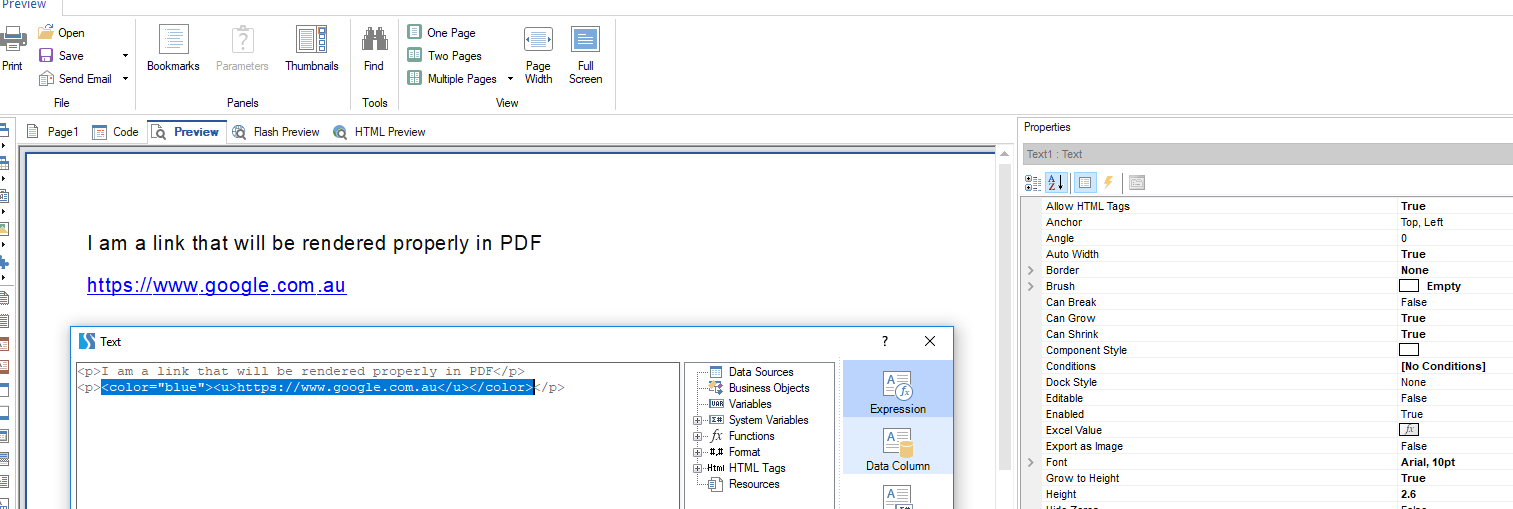The width and height of the screenshot is (1513, 509).
Task: Toggle Allow HTML Tags value True
Action: pyautogui.click(x=1413, y=206)
